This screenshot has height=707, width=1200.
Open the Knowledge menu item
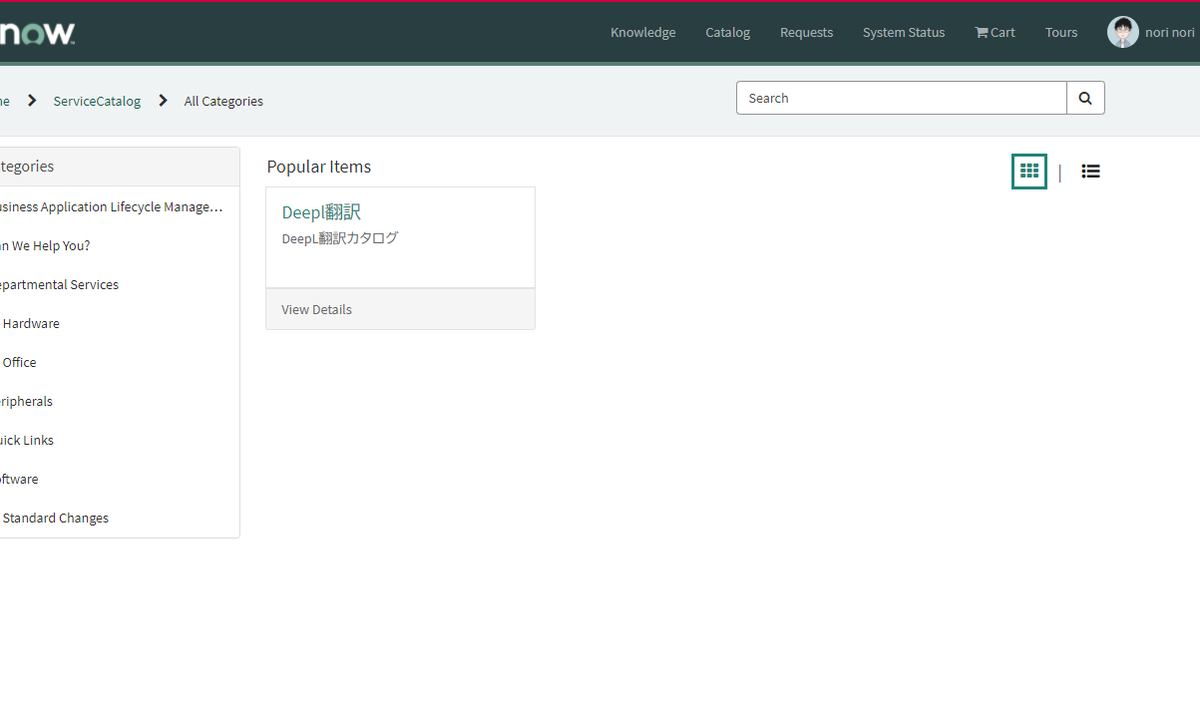click(643, 32)
